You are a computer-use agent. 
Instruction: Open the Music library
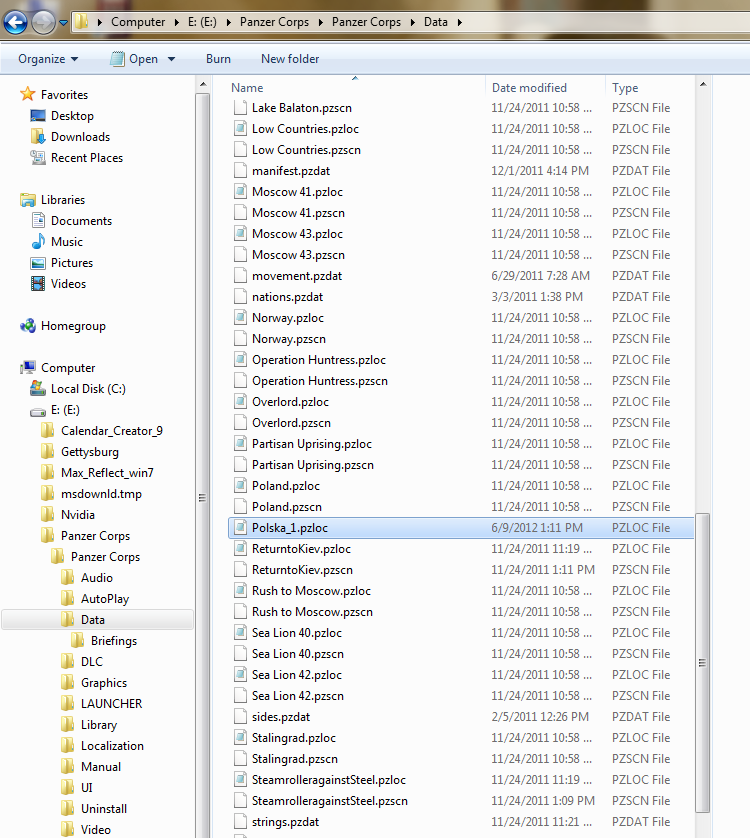[67, 242]
